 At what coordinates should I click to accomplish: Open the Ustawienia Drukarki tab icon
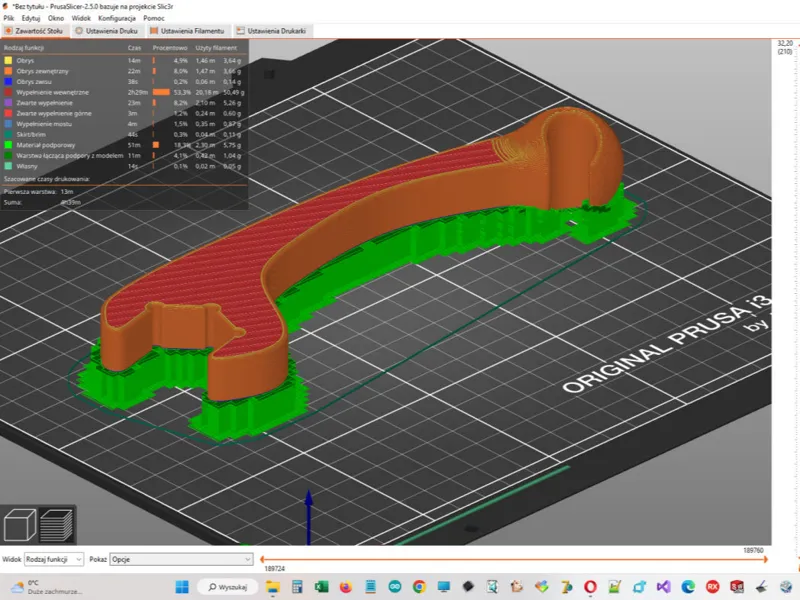point(240,31)
